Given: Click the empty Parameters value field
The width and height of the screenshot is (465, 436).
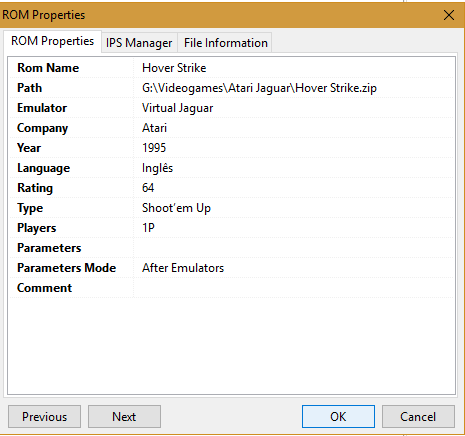Looking at the screenshot, I should [x=294, y=248].
